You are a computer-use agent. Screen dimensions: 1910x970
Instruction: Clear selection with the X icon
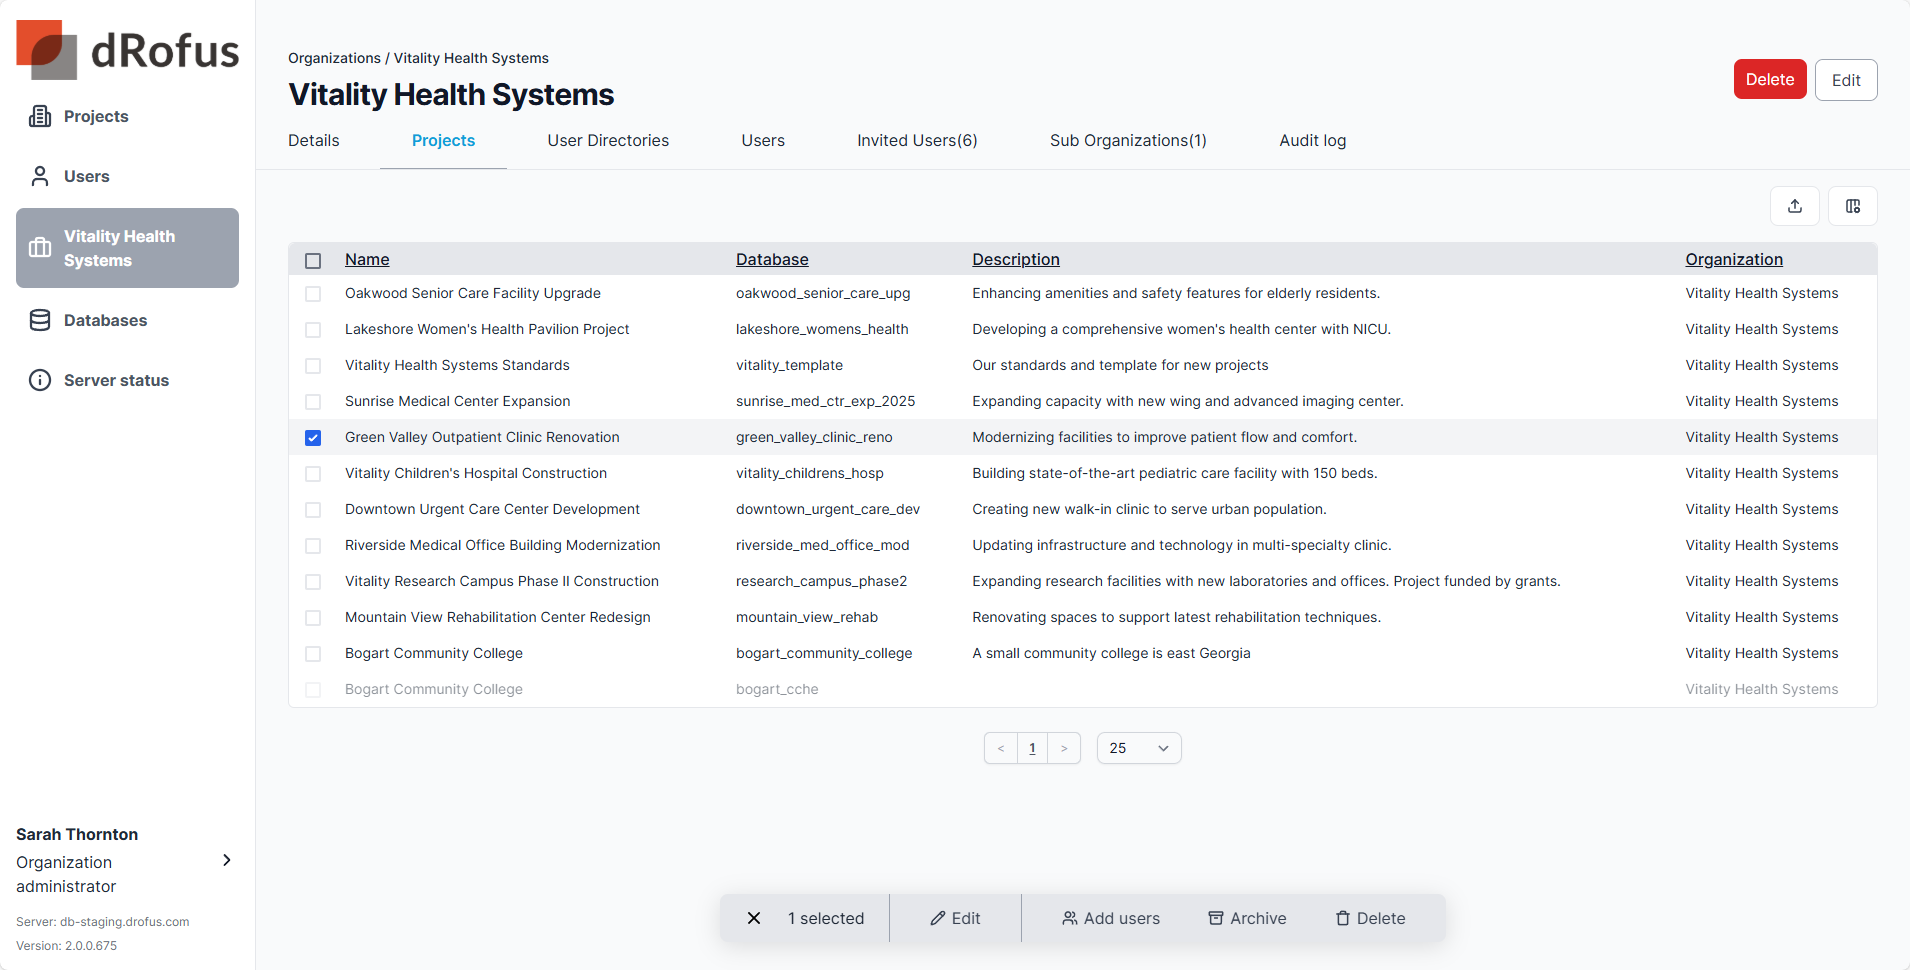(754, 918)
